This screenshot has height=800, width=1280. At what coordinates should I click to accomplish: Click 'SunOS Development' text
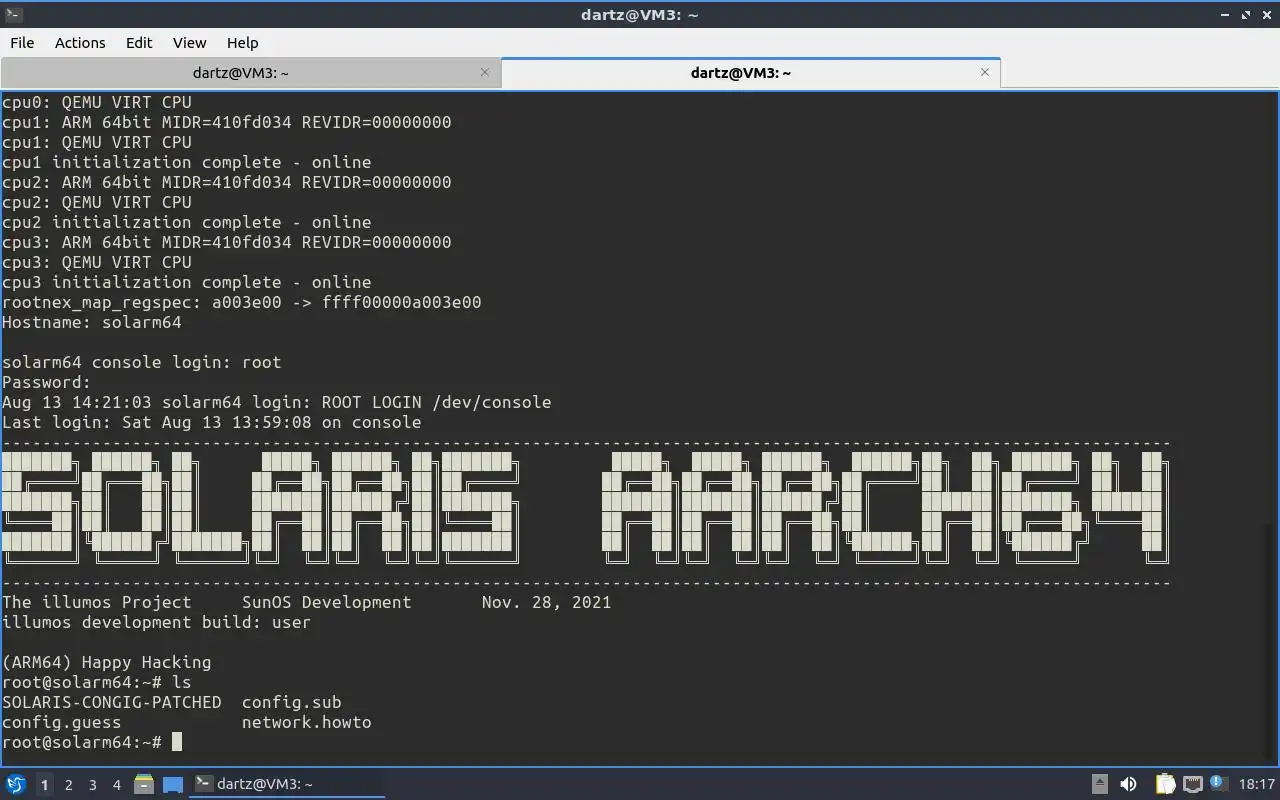pos(327,602)
